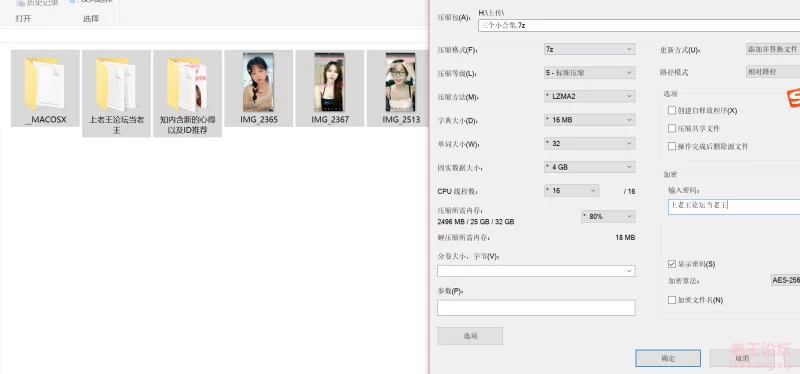
Task: Click 打开 in the Explorer ribbon
Action: point(23,19)
